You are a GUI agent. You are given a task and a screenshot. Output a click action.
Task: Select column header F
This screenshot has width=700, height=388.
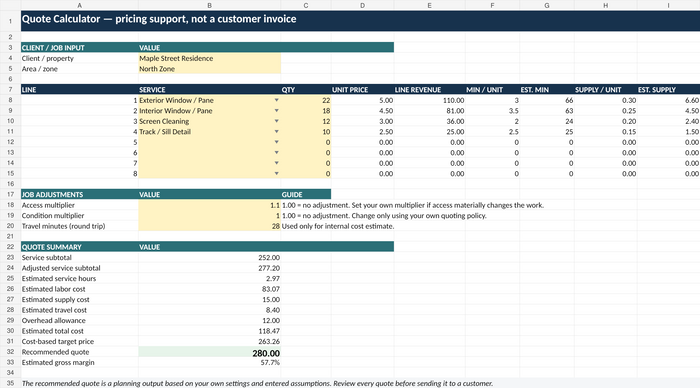tap(492, 5)
